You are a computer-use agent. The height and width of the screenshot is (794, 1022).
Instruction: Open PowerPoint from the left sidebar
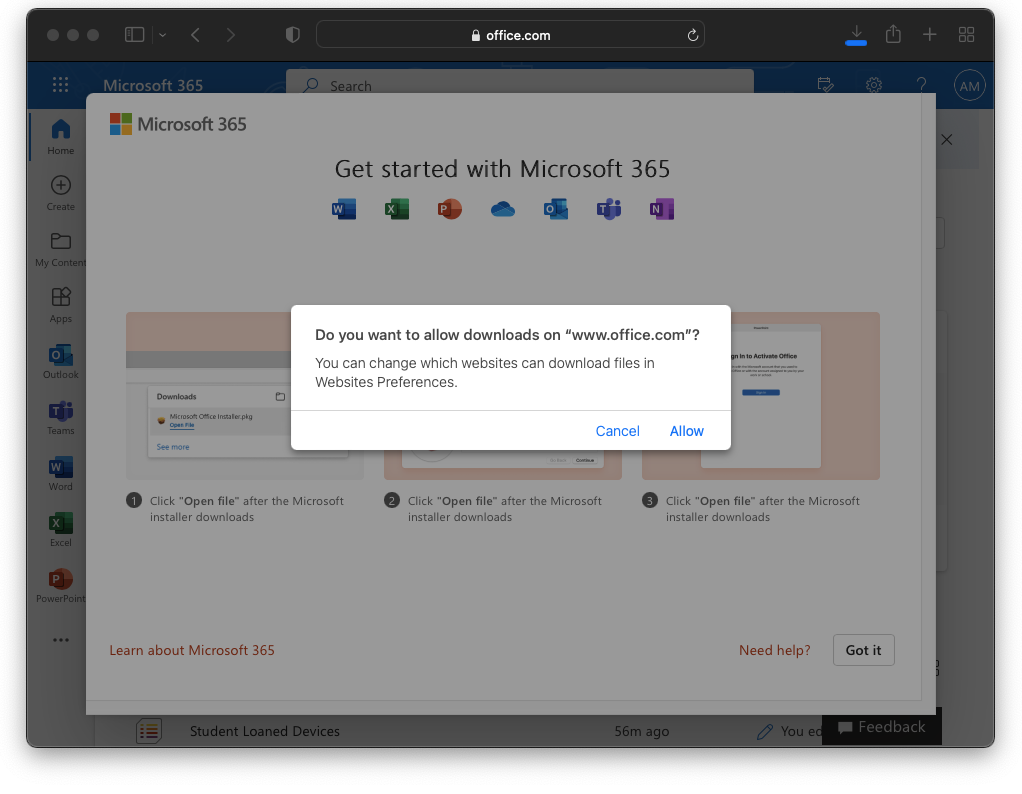pyautogui.click(x=60, y=580)
